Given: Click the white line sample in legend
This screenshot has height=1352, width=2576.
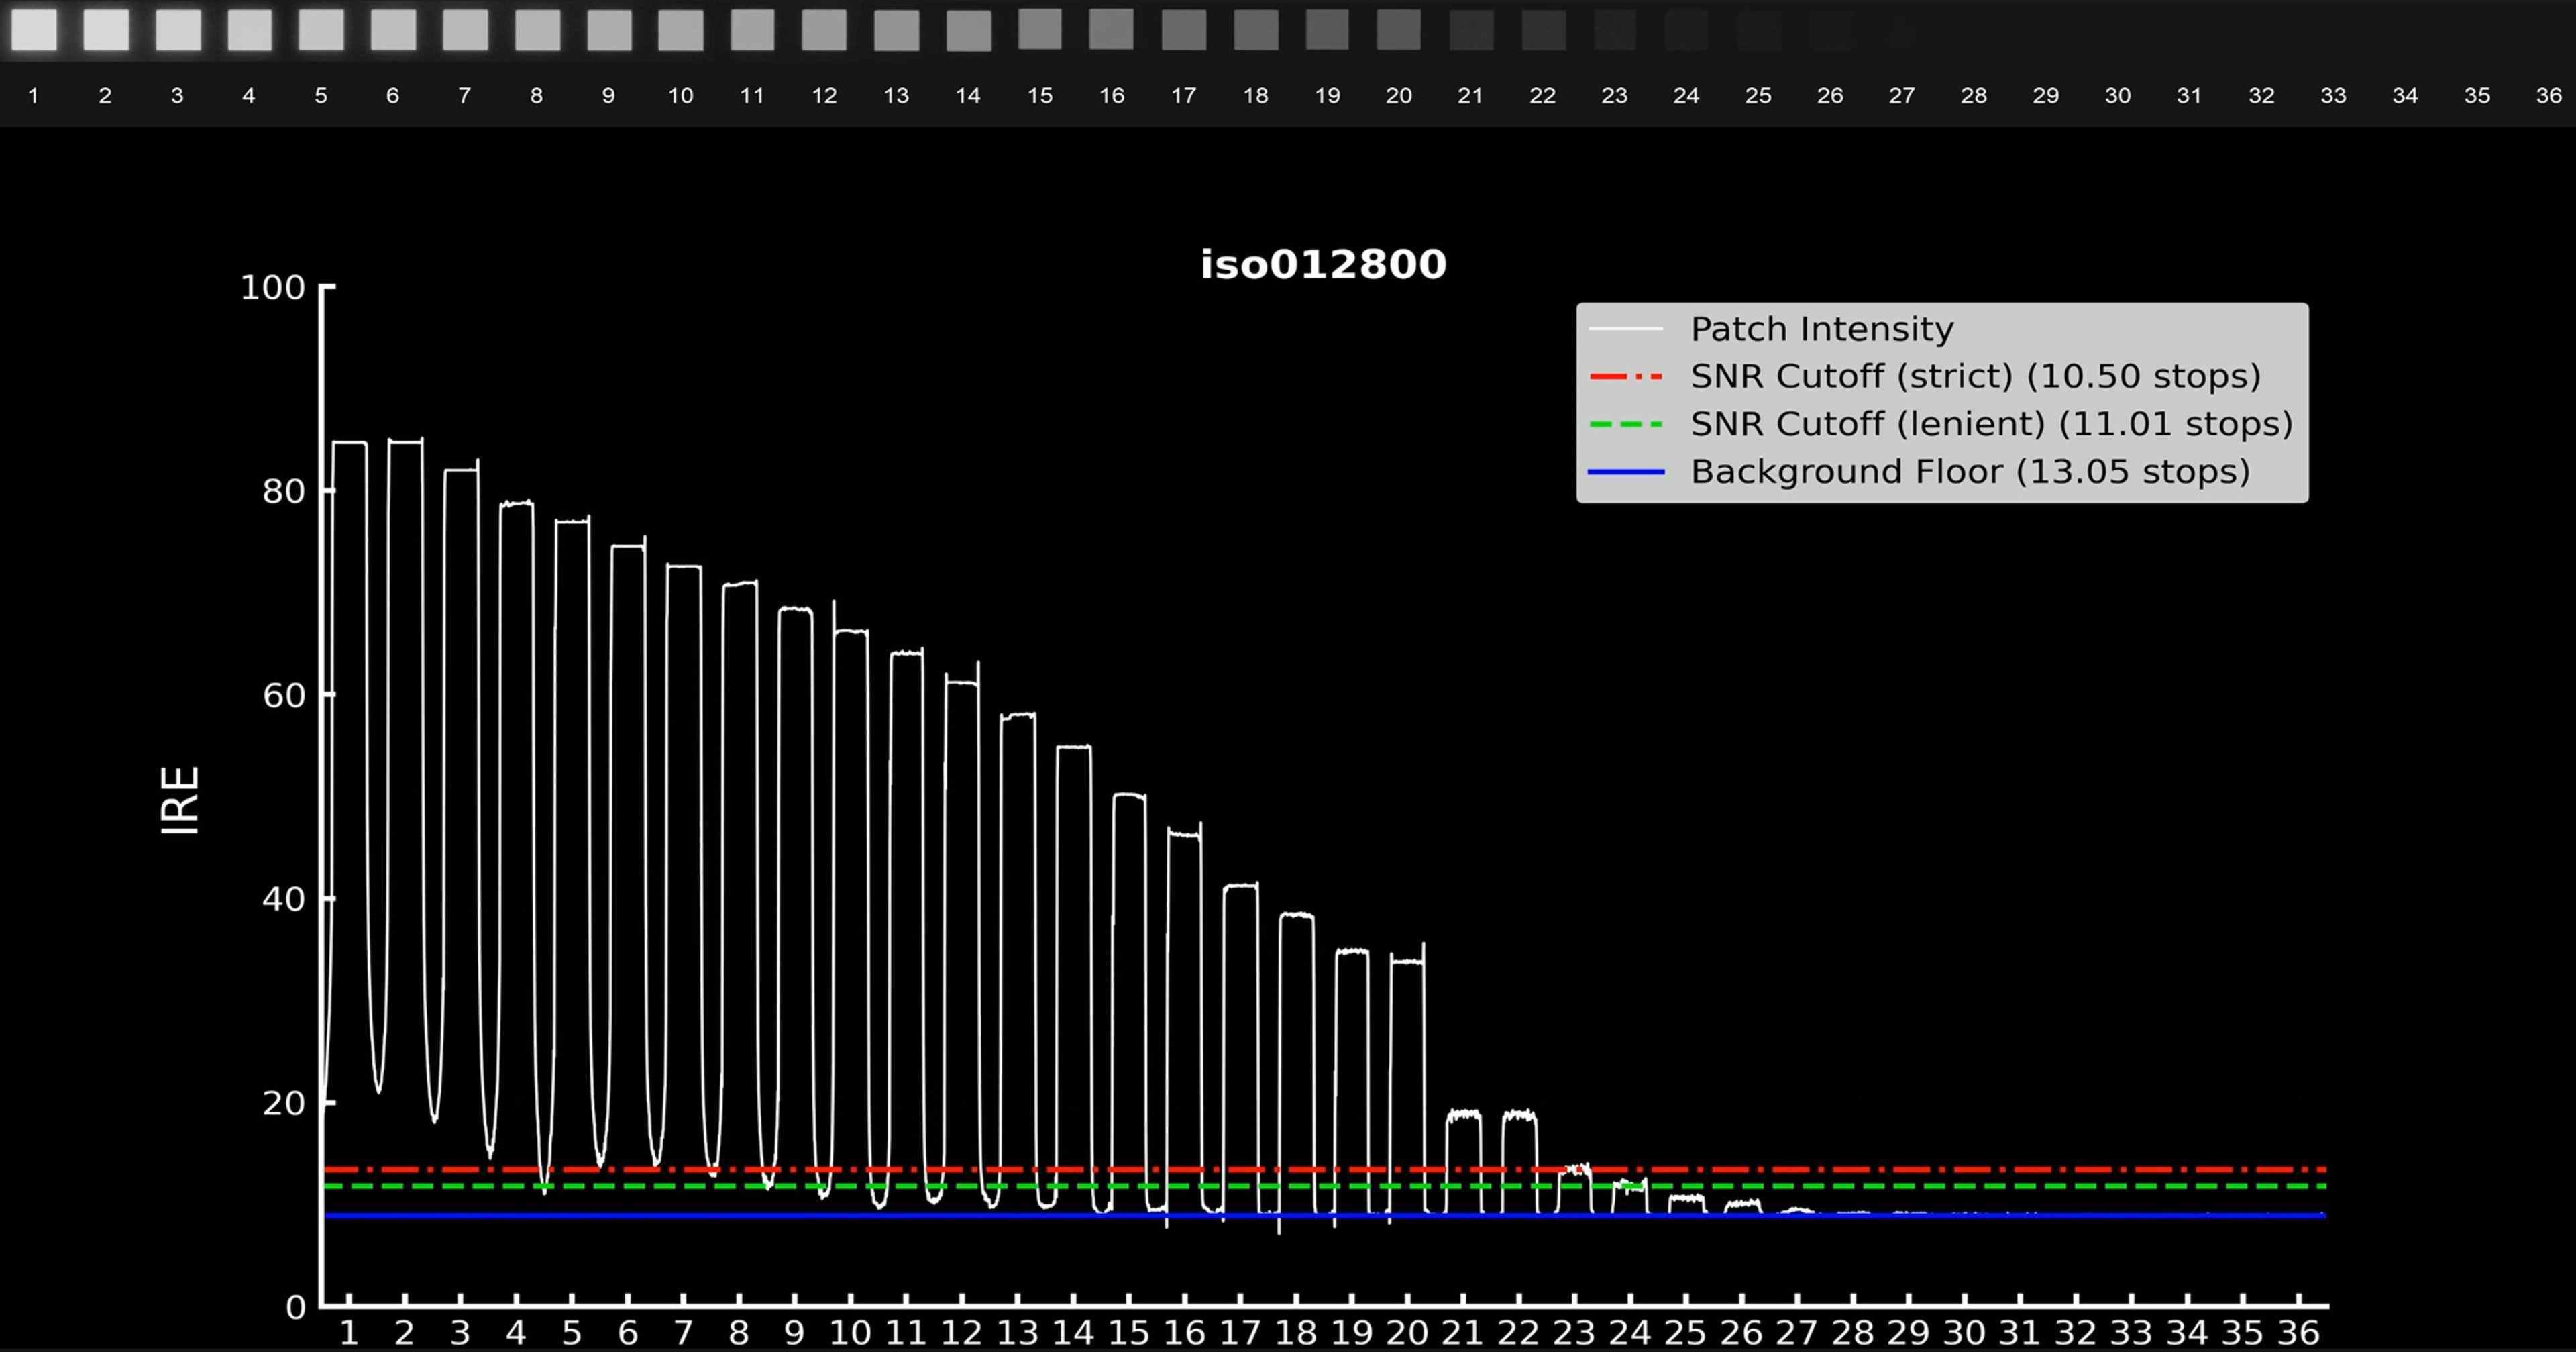Looking at the screenshot, I should (1626, 329).
